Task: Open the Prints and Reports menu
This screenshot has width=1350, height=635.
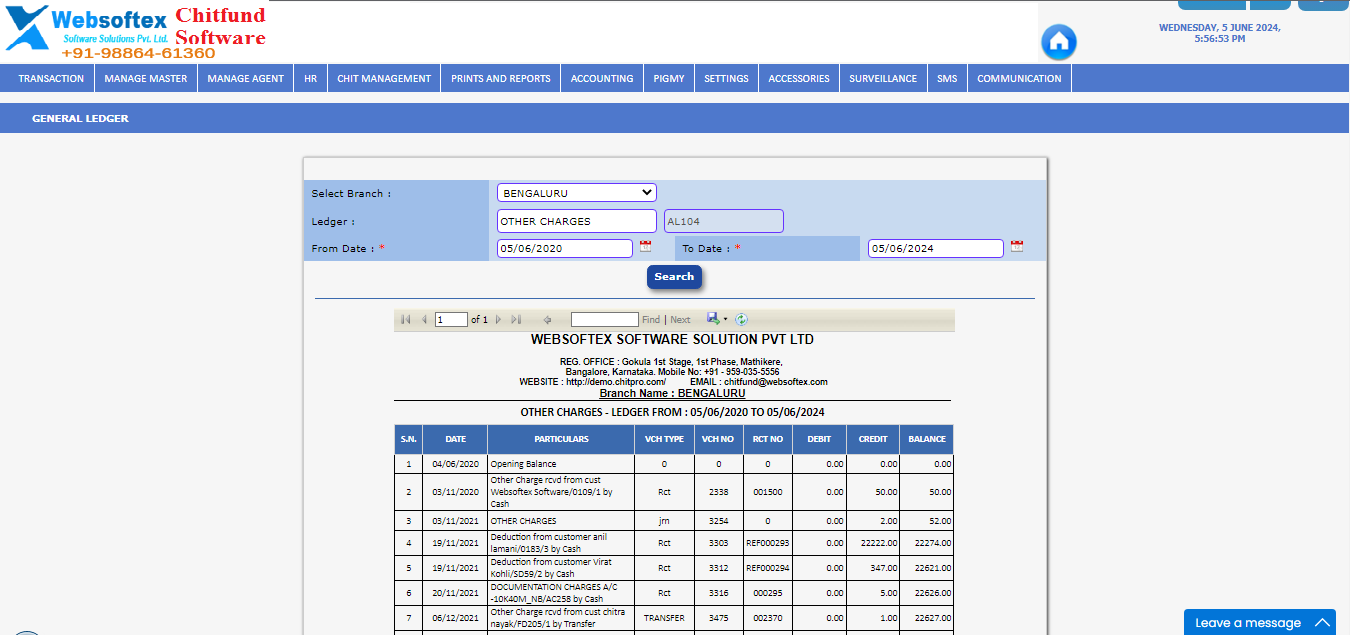Action: 501,78
